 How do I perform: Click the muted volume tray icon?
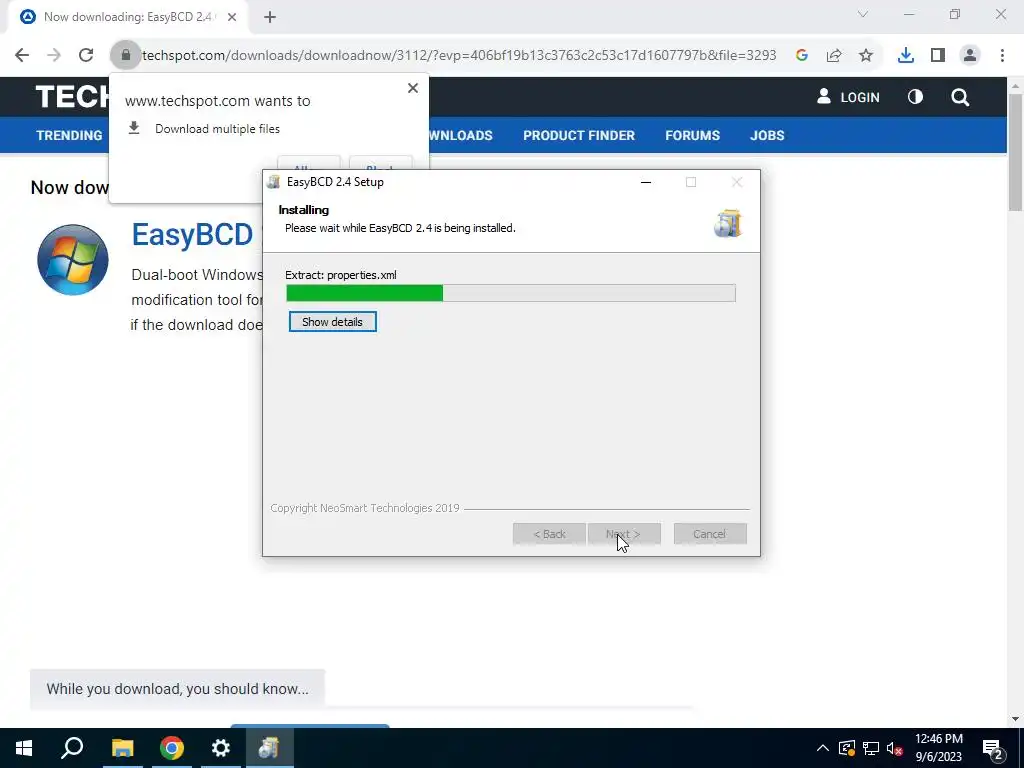click(x=895, y=748)
